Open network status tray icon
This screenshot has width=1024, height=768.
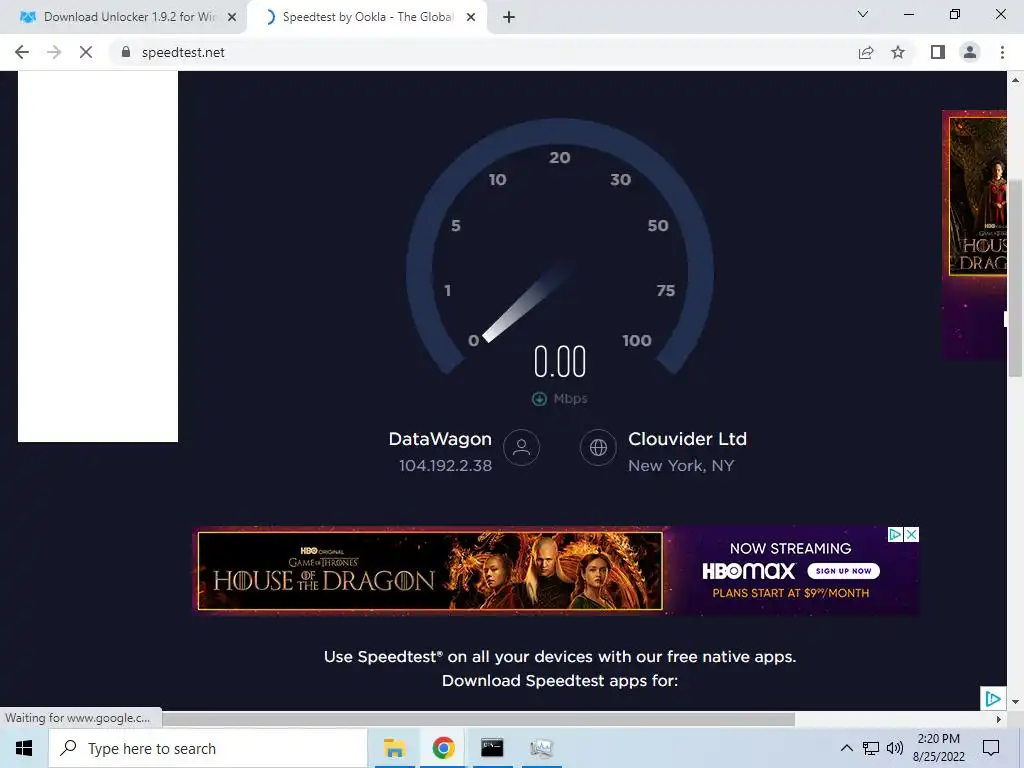coord(871,748)
